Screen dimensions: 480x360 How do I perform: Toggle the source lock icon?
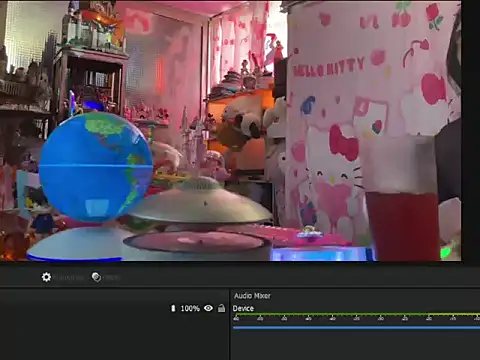tap(221, 308)
